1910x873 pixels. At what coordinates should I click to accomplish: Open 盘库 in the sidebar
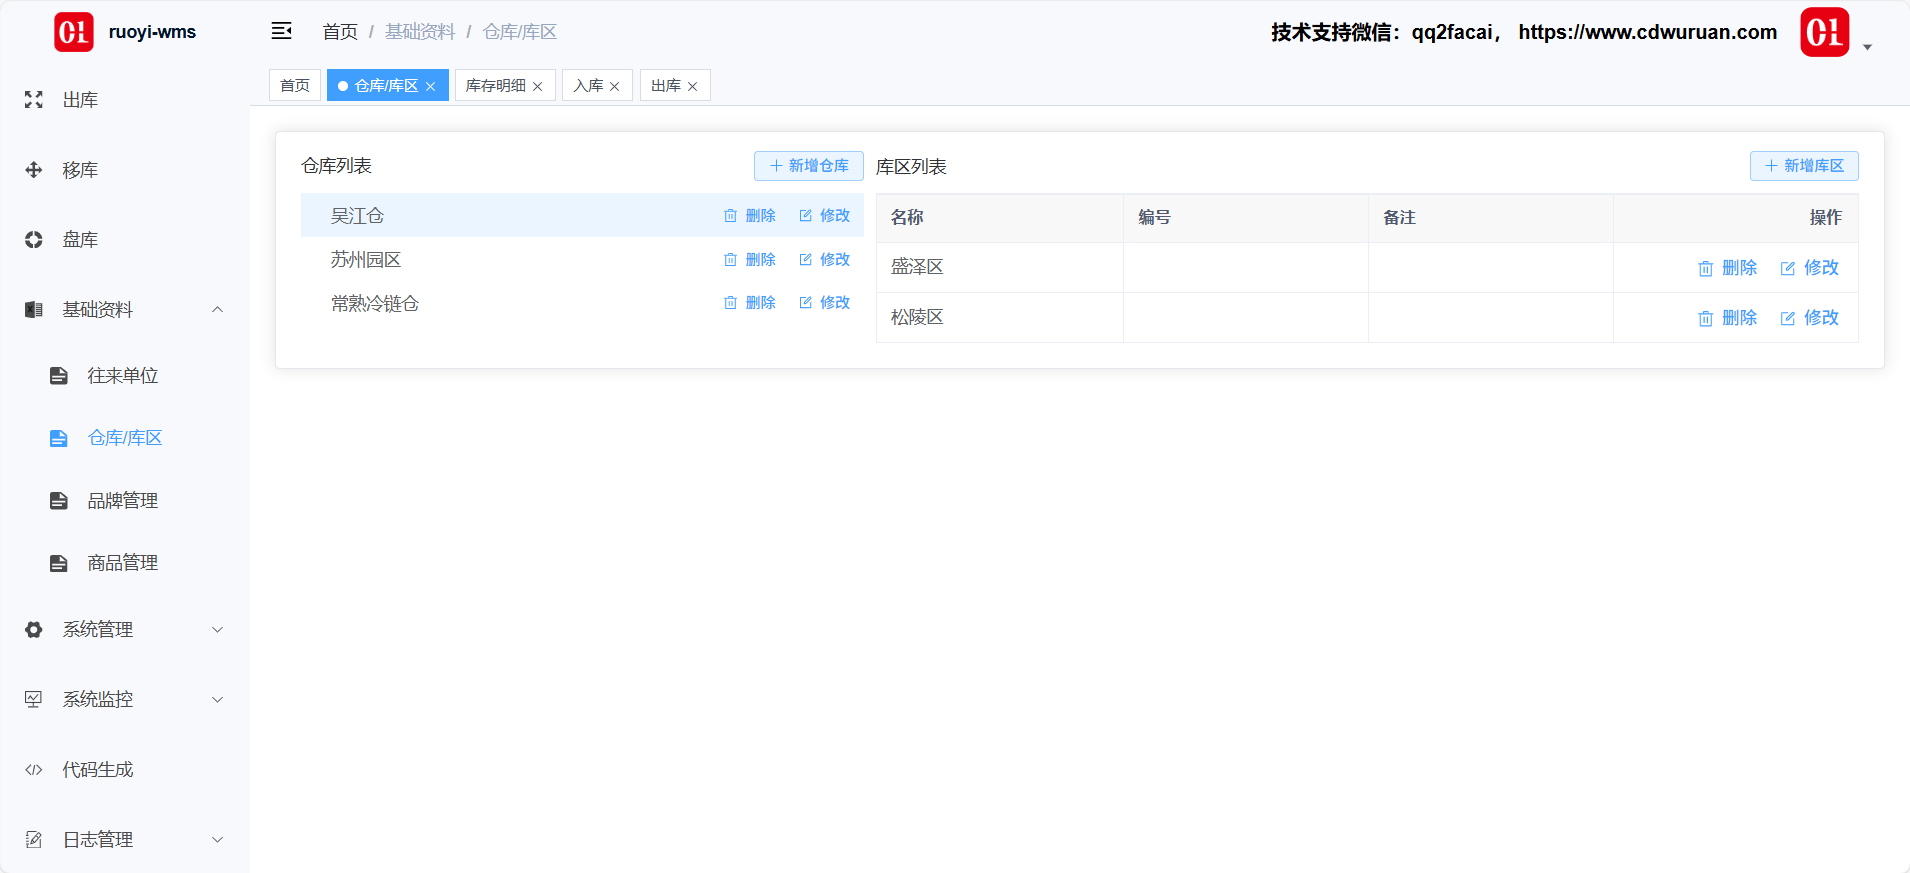click(125, 240)
